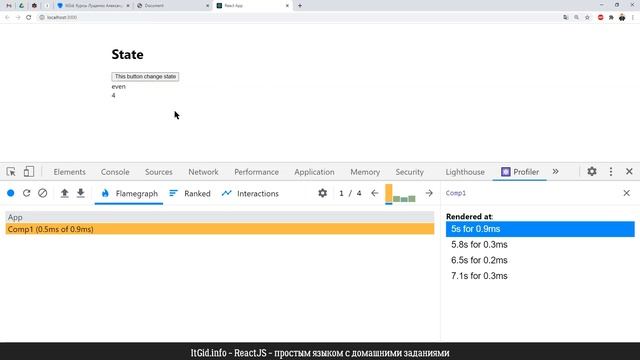The image size is (640, 360).
Task: Switch to the first pinned browser tab
Action: (9, 6)
